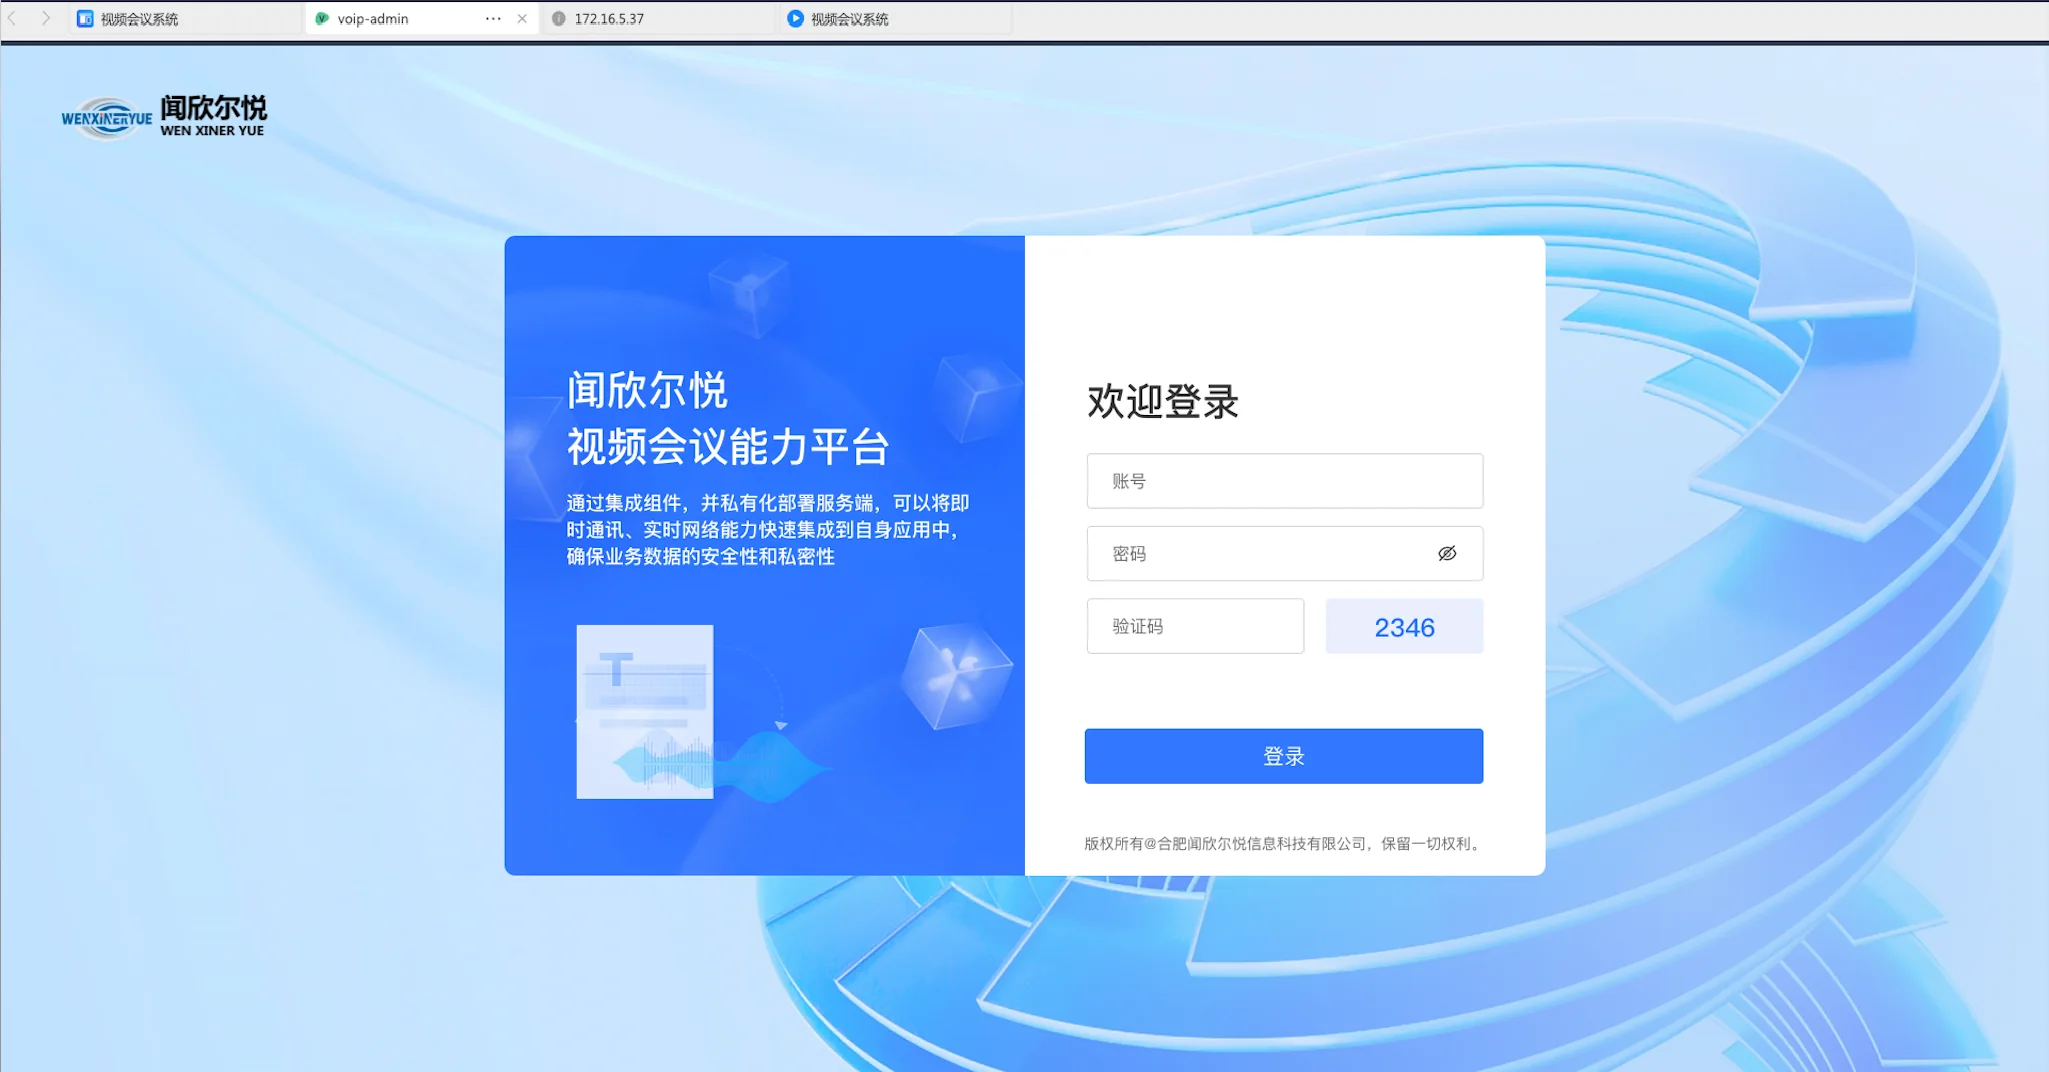The width and height of the screenshot is (2049, 1072).
Task: Go back with browser back arrow
Action: click(x=13, y=18)
